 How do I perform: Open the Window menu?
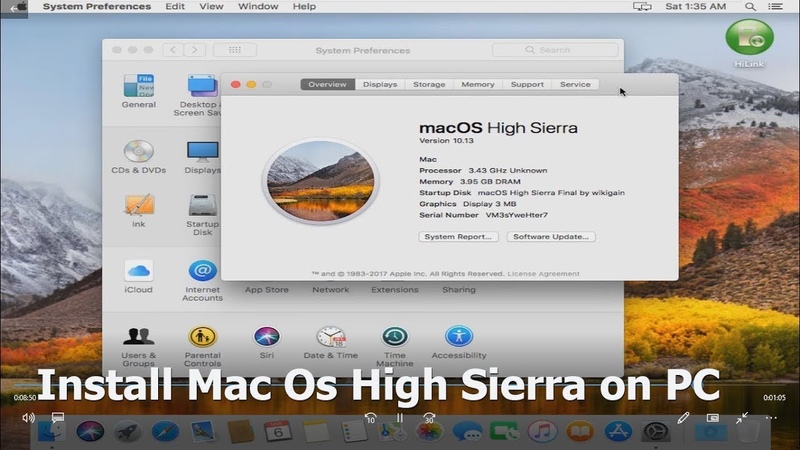(x=258, y=7)
